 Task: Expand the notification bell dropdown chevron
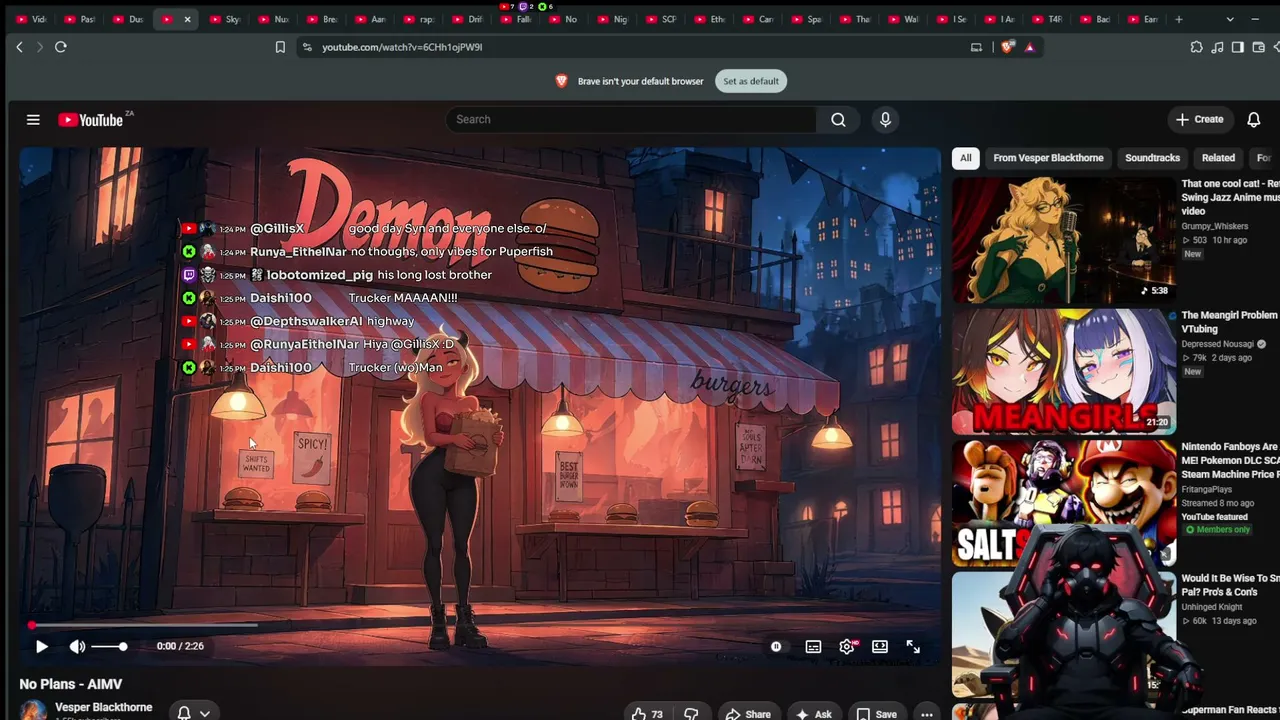pos(205,713)
